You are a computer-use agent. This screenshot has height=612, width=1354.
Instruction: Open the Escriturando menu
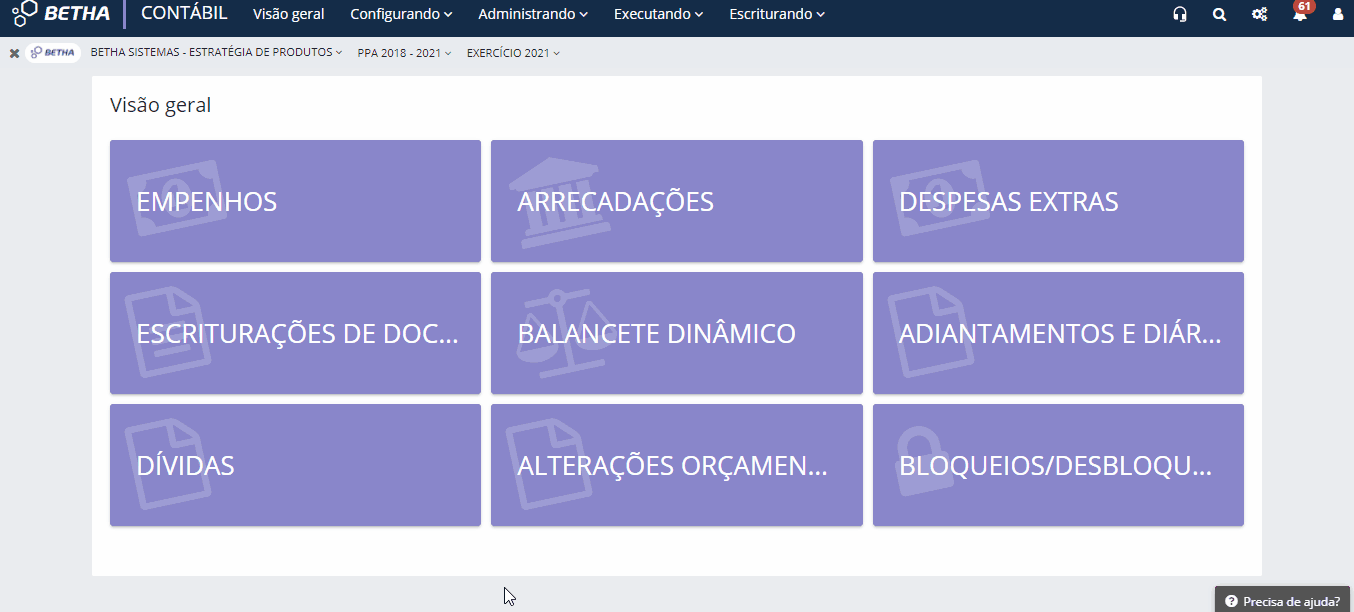776,15
